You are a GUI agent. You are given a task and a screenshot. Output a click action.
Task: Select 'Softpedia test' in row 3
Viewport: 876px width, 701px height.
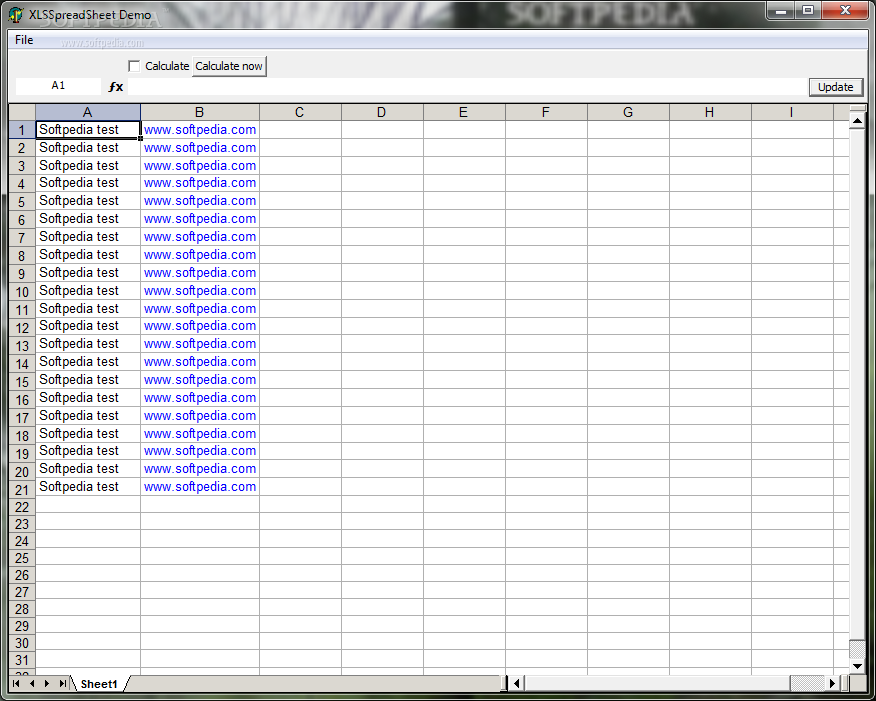pyautogui.click(x=88, y=165)
